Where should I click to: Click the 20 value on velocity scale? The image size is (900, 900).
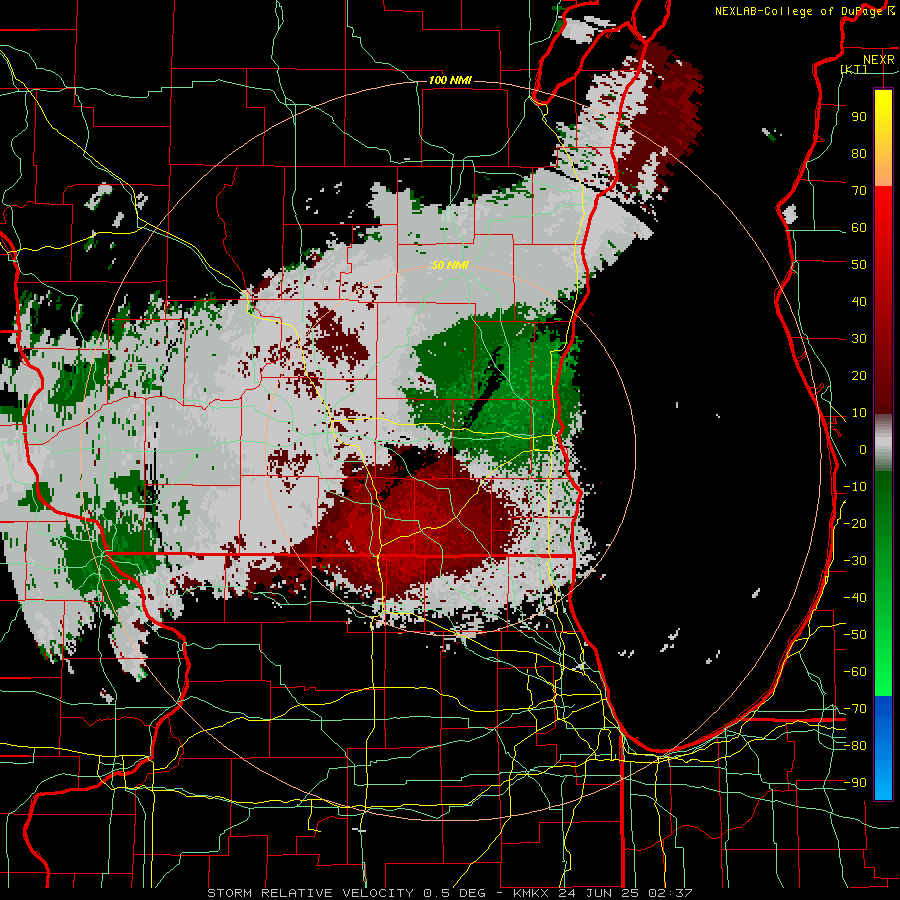click(859, 376)
